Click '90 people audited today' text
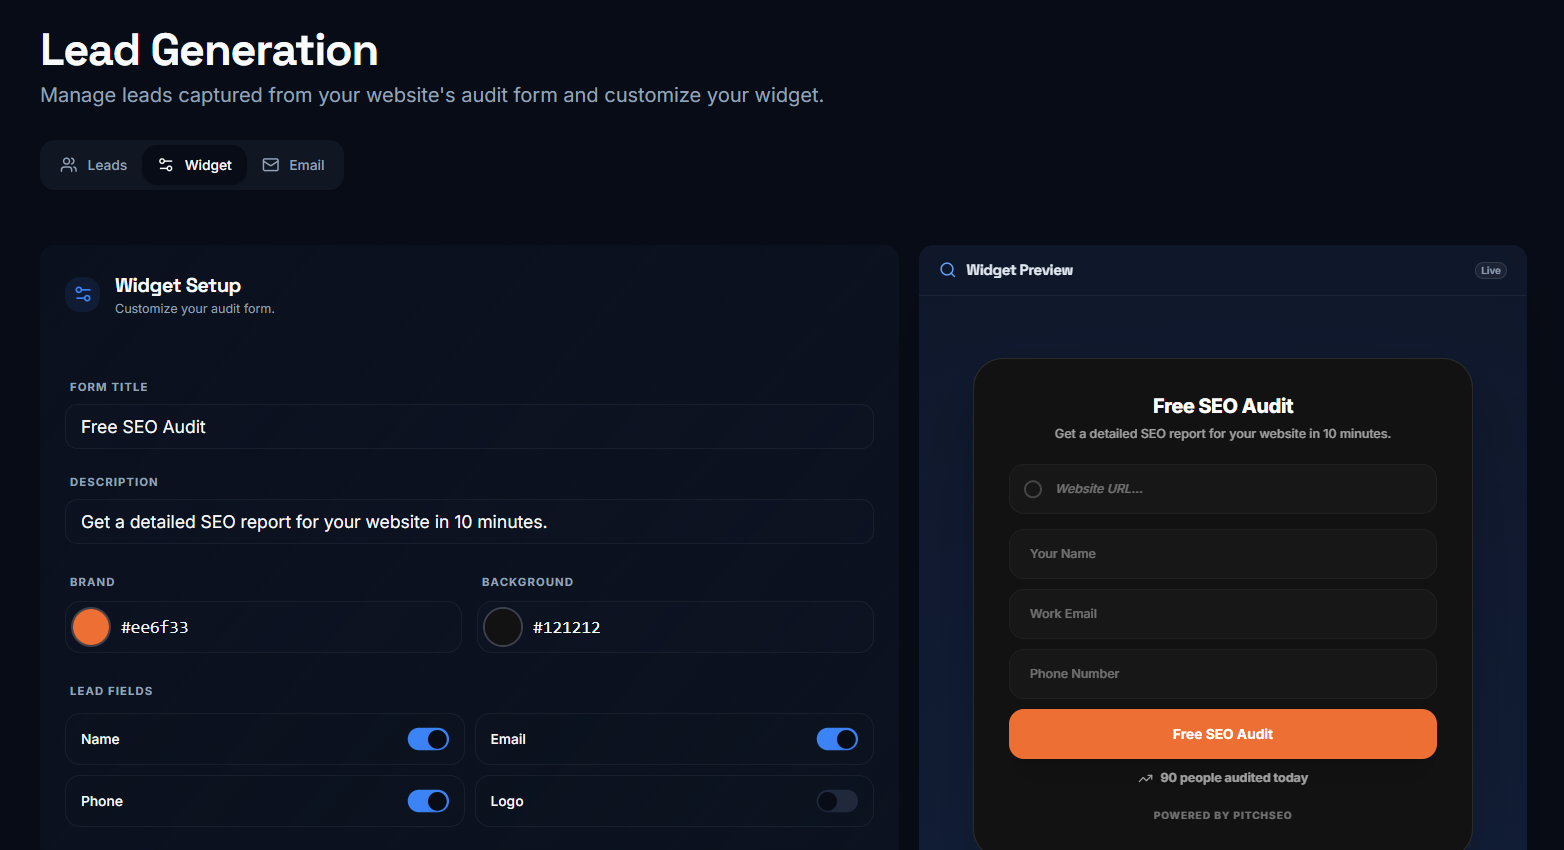 click(x=1234, y=778)
